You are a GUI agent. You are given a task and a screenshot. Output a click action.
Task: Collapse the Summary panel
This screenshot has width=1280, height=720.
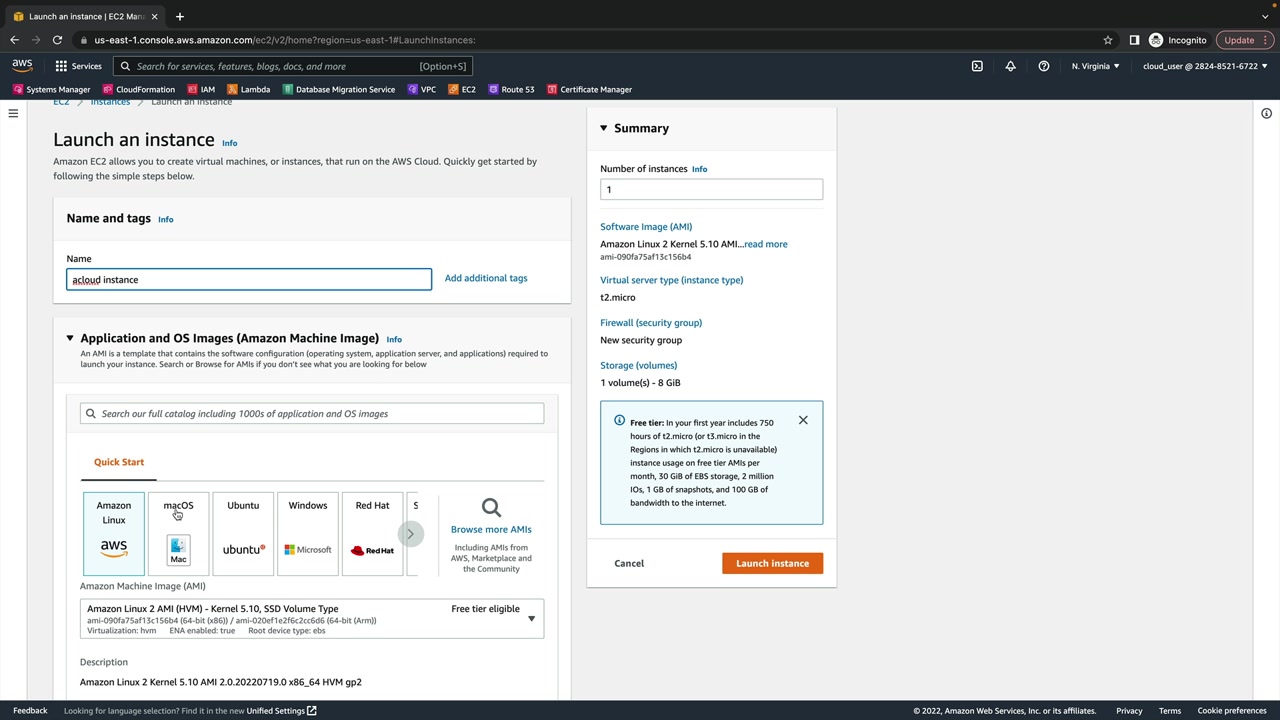[604, 128]
